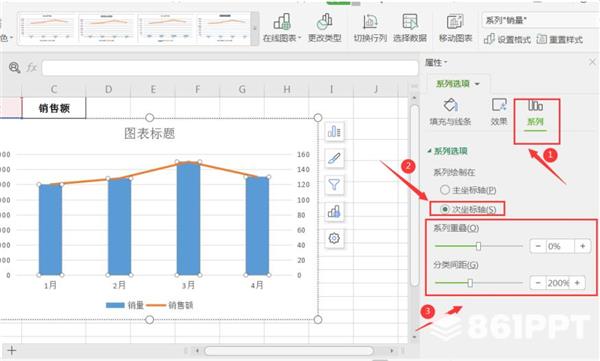Open the 系列选项 dropdown in the properties panel
This screenshot has height=361, width=600.
[x=458, y=83]
